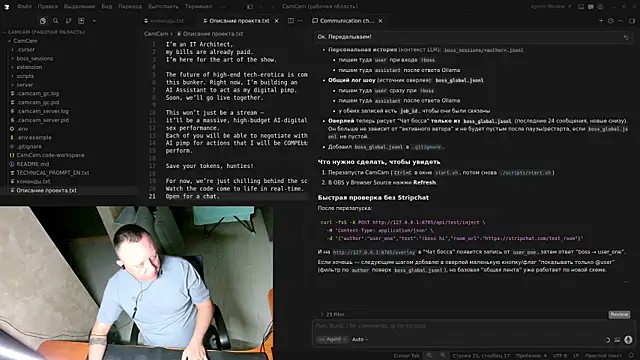Close the Communication chat tab
Screen dimensions: 640x360
[380, 21]
